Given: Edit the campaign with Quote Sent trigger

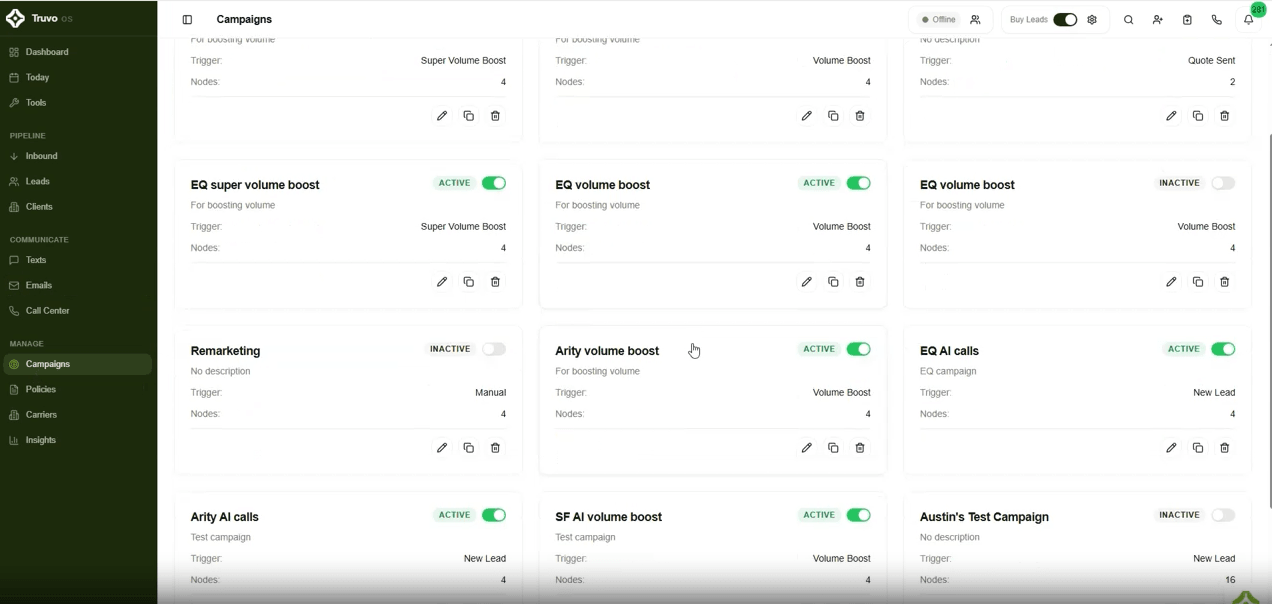Looking at the screenshot, I should [1171, 116].
